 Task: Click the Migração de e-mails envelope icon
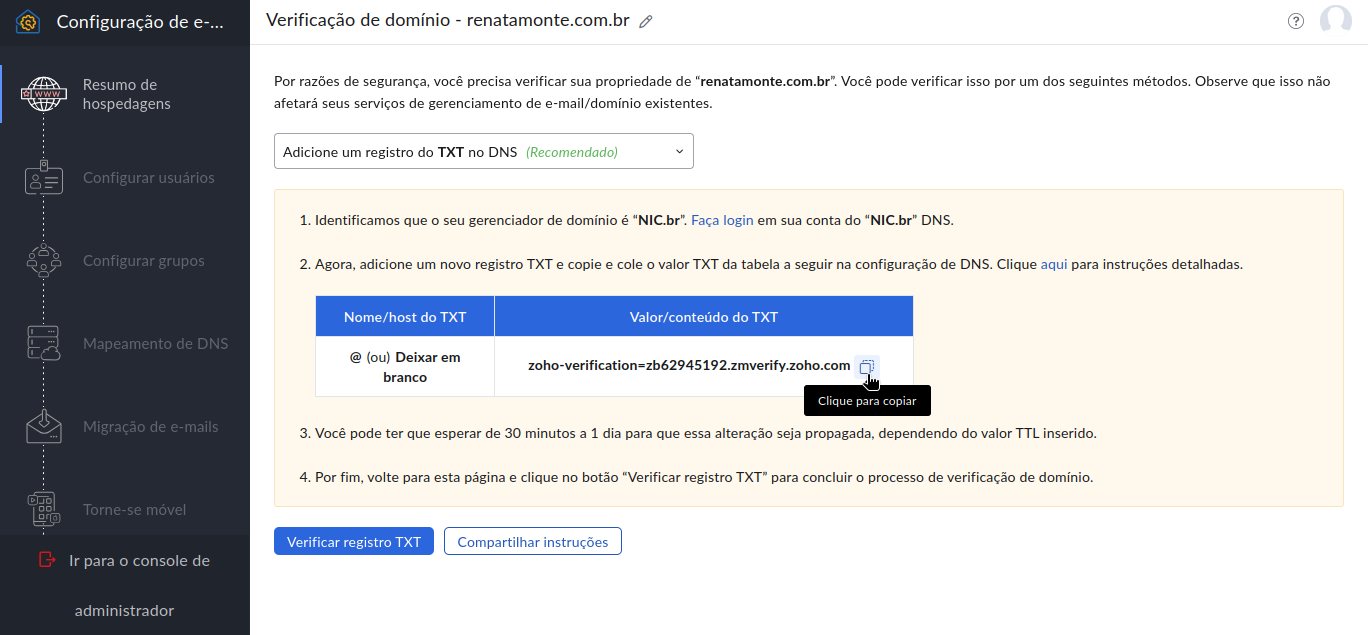tap(44, 427)
